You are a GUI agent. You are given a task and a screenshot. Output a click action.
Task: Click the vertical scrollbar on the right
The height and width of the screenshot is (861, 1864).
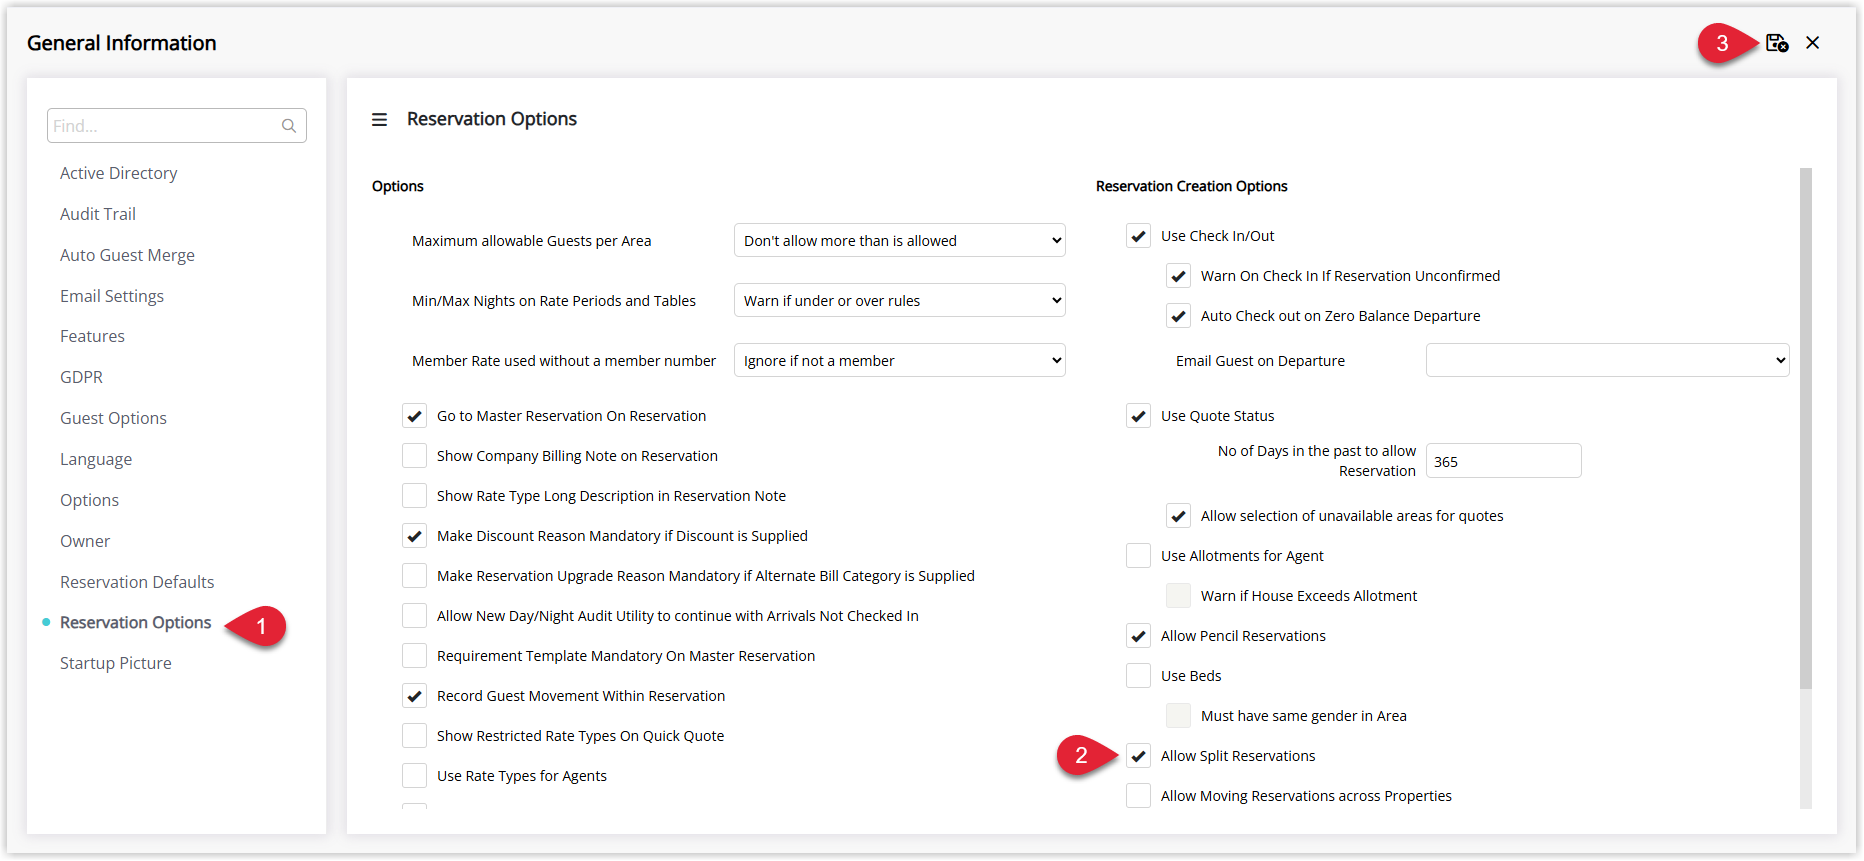click(1806, 428)
